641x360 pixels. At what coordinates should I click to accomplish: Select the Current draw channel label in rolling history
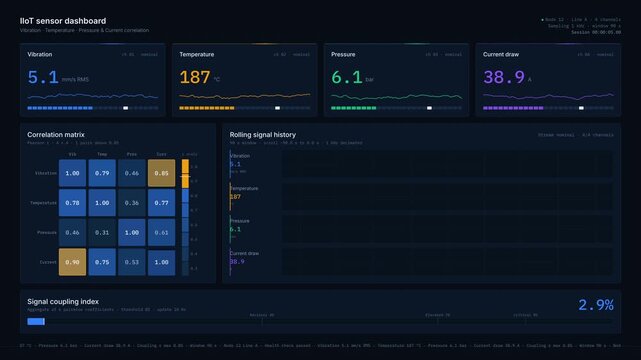[x=244, y=253]
